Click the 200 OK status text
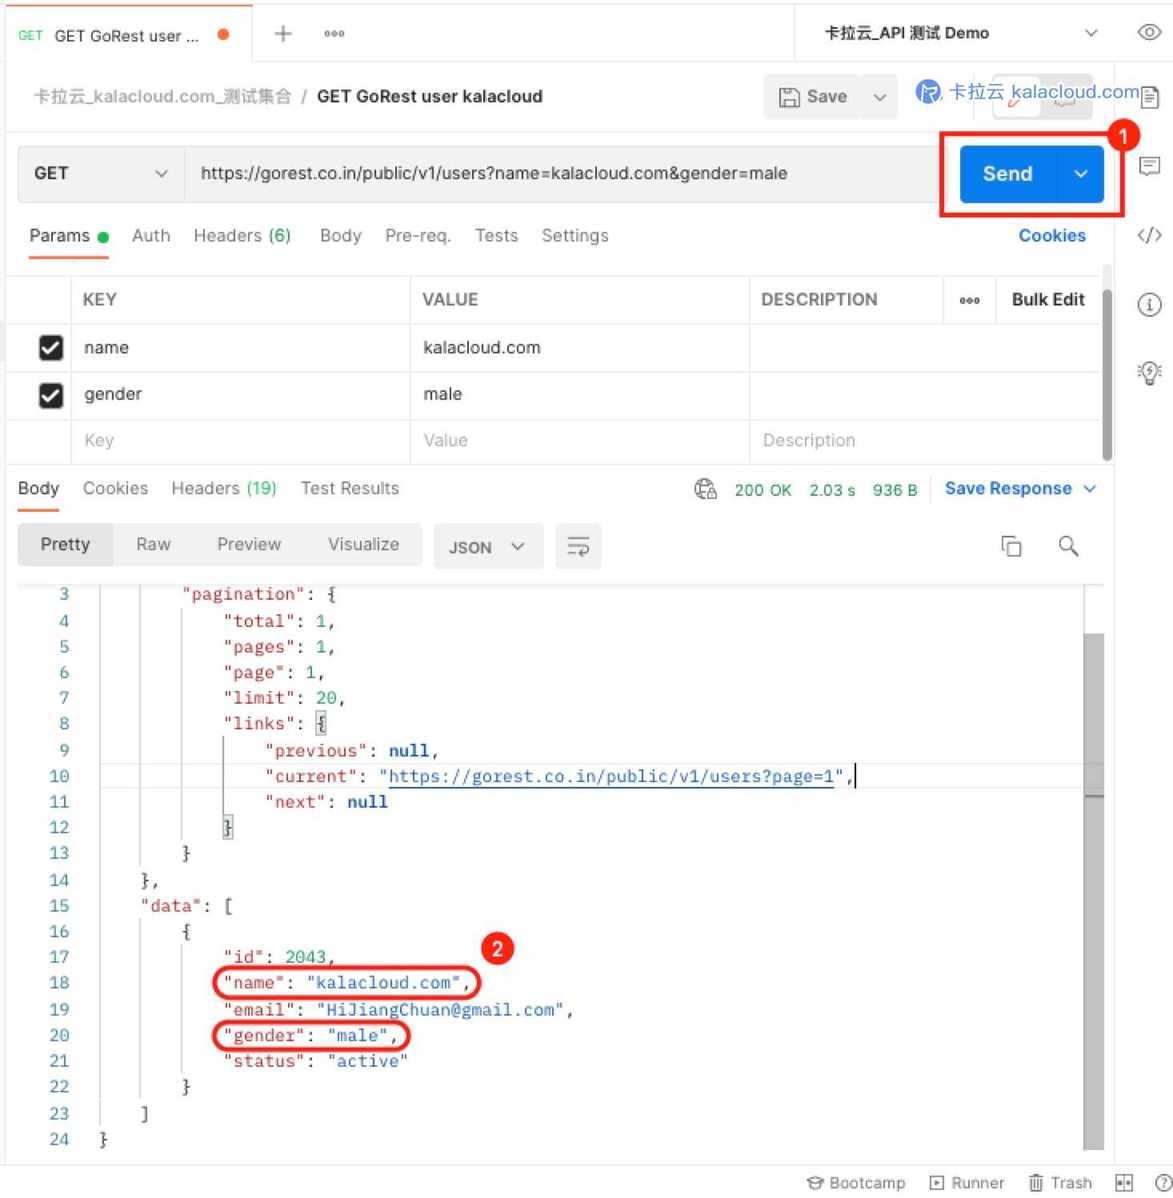Viewport: 1173px width, 1198px height. click(763, 490)
